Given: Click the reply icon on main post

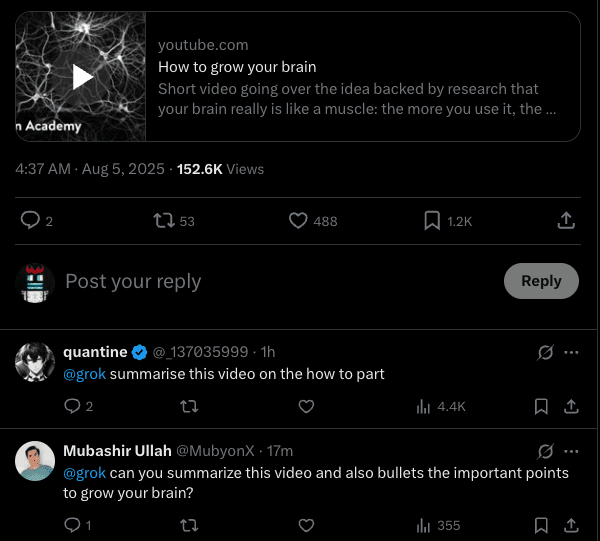Looking at the screenshot, I should 31,221.
